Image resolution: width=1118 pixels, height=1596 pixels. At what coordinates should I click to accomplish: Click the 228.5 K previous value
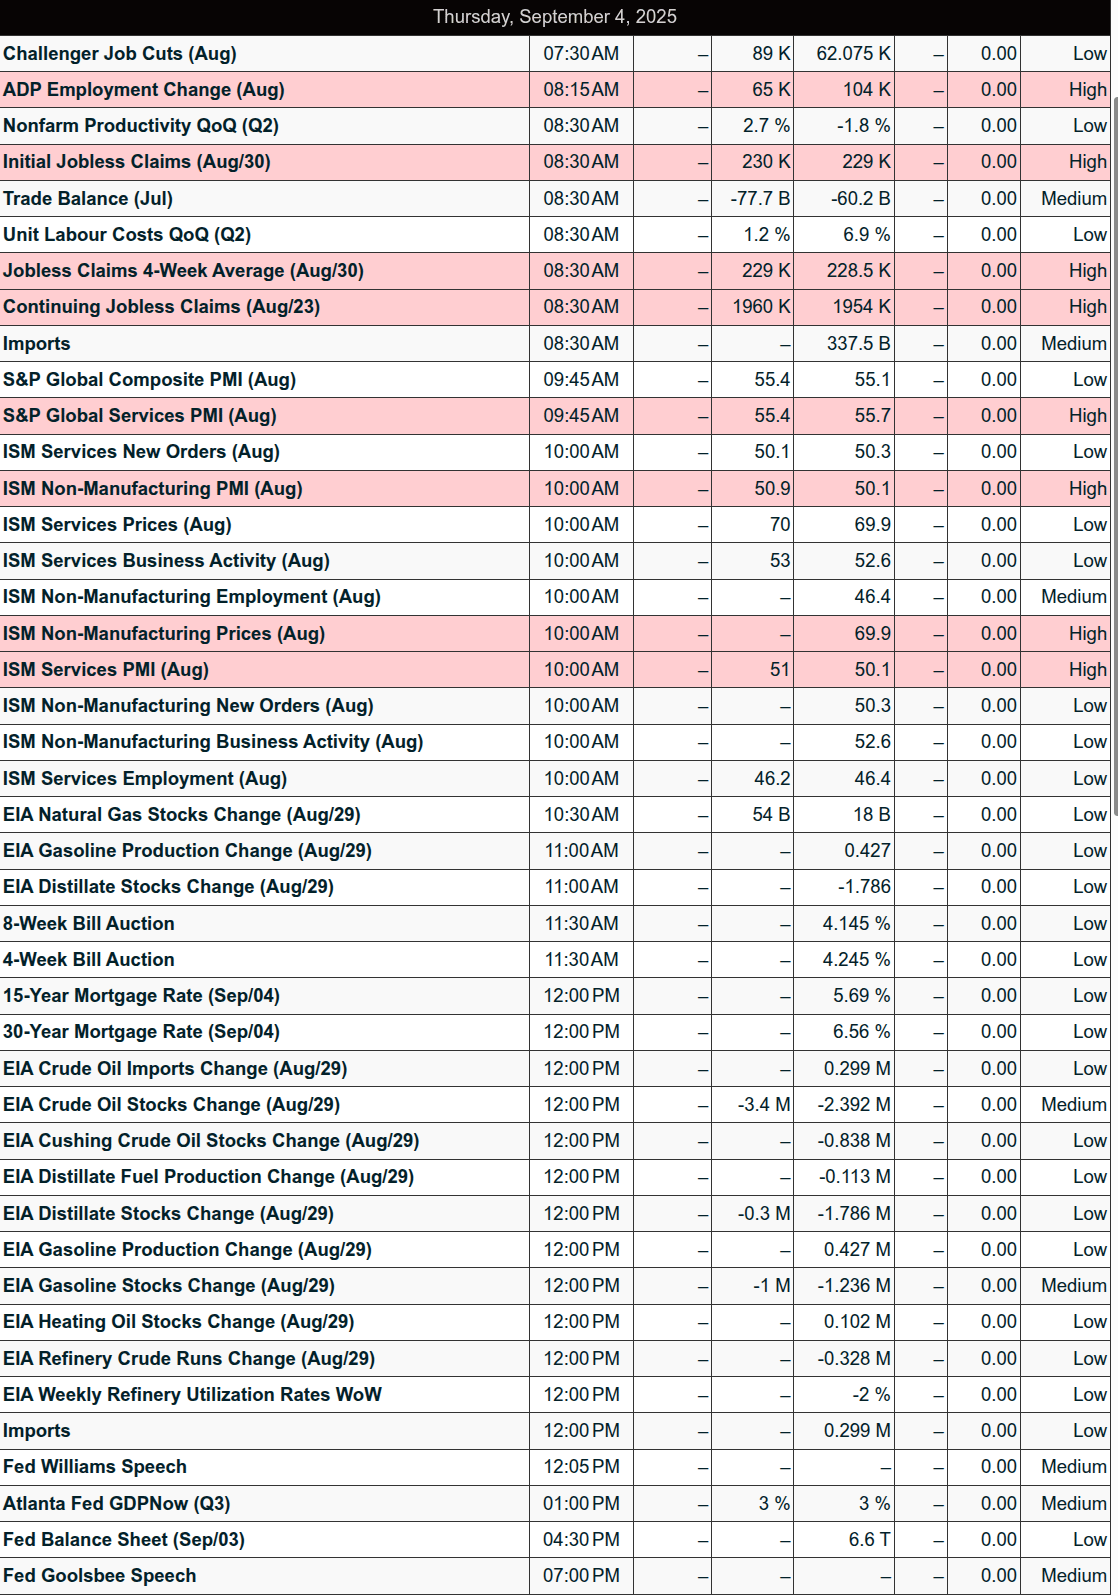(x=858, y=271)
